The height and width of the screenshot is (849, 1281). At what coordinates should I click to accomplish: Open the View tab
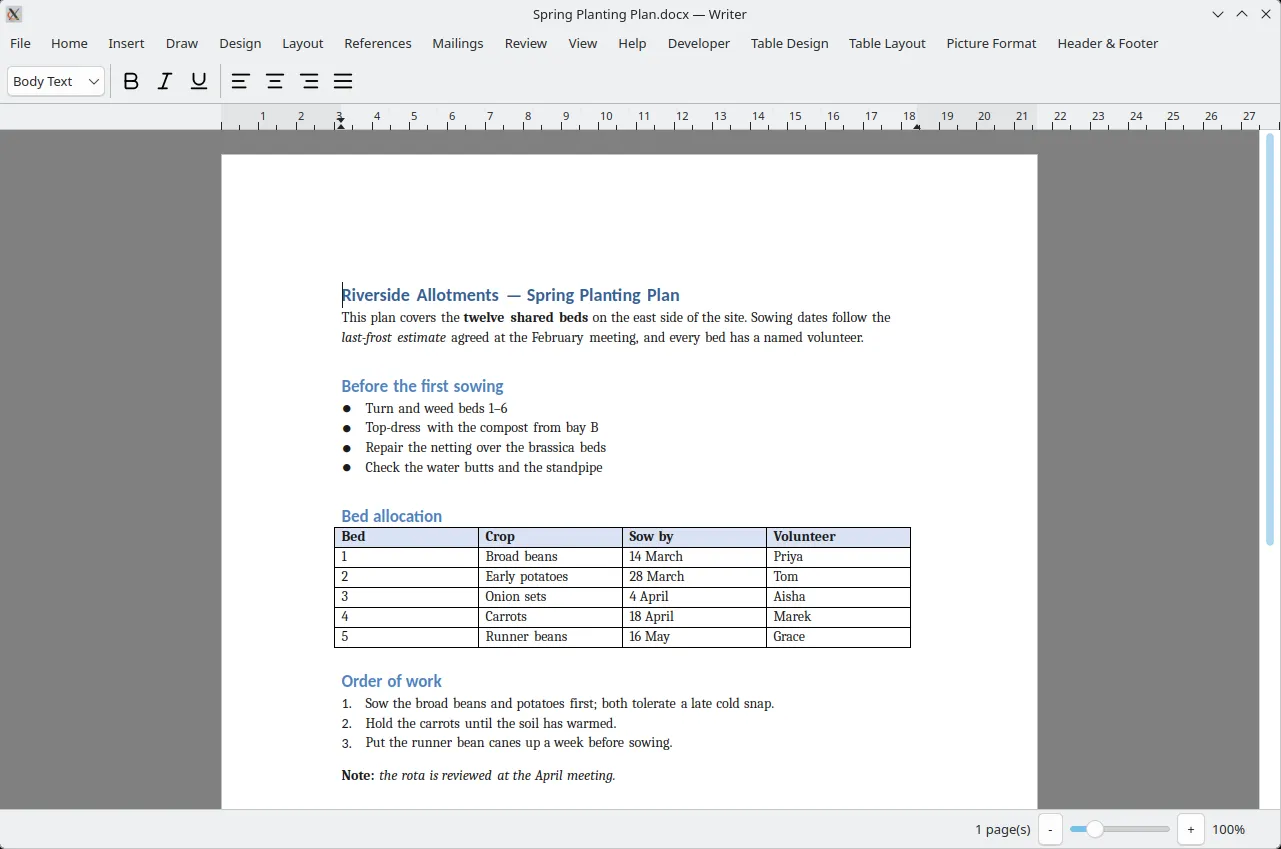[583, 44]
